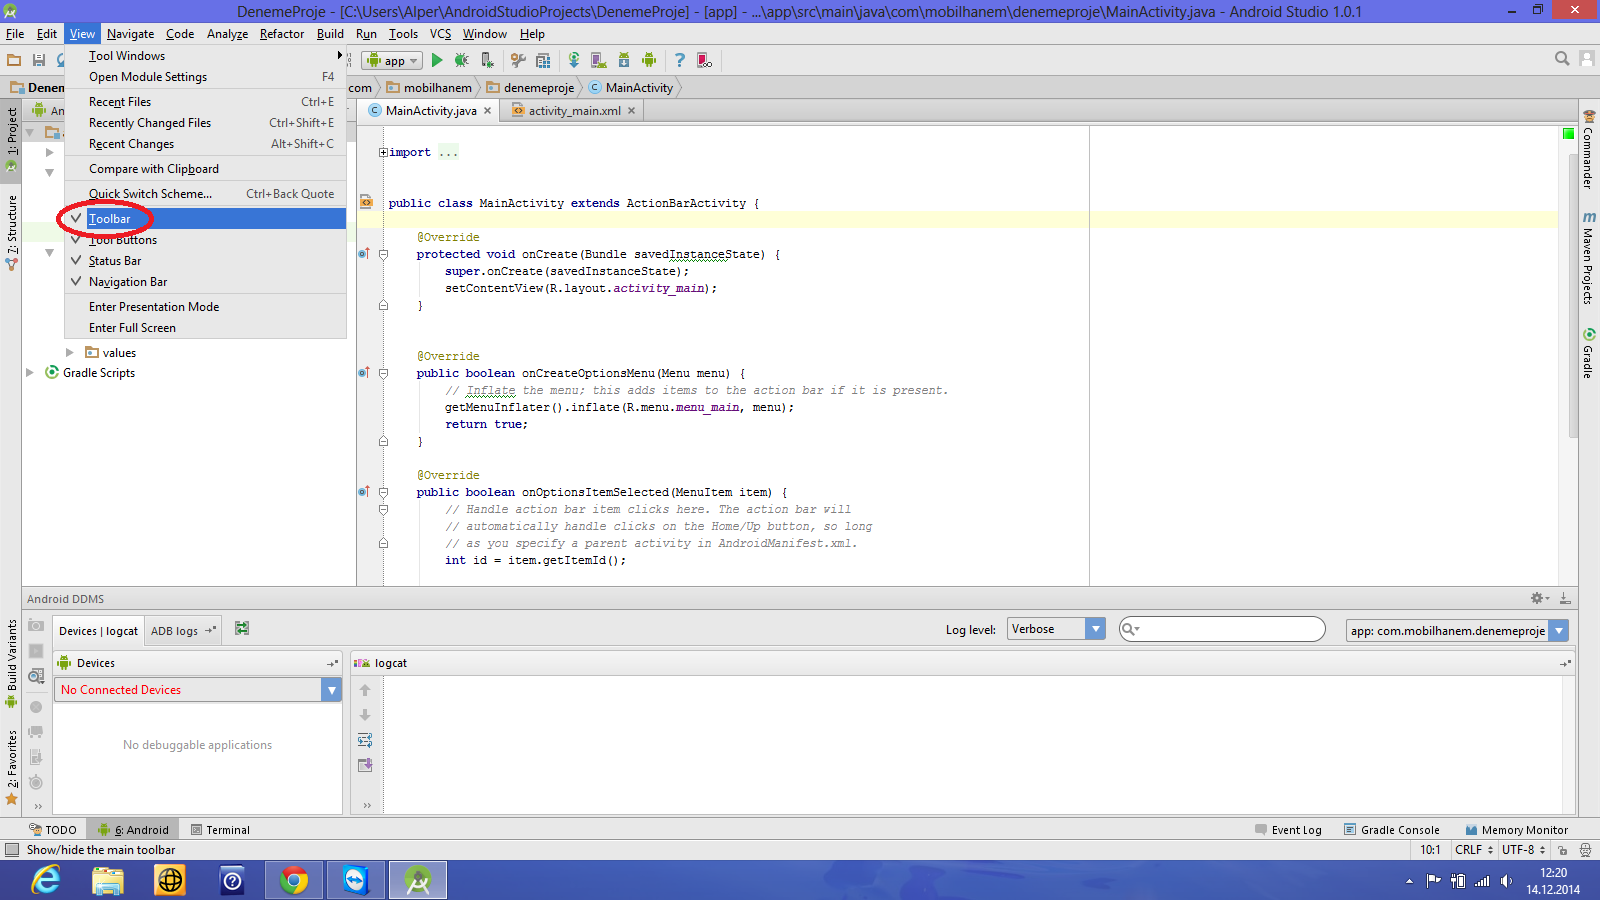Change the CRLF line separator setting
The height and width of the screenshot is (900, 1600).
click(1474, 850)
